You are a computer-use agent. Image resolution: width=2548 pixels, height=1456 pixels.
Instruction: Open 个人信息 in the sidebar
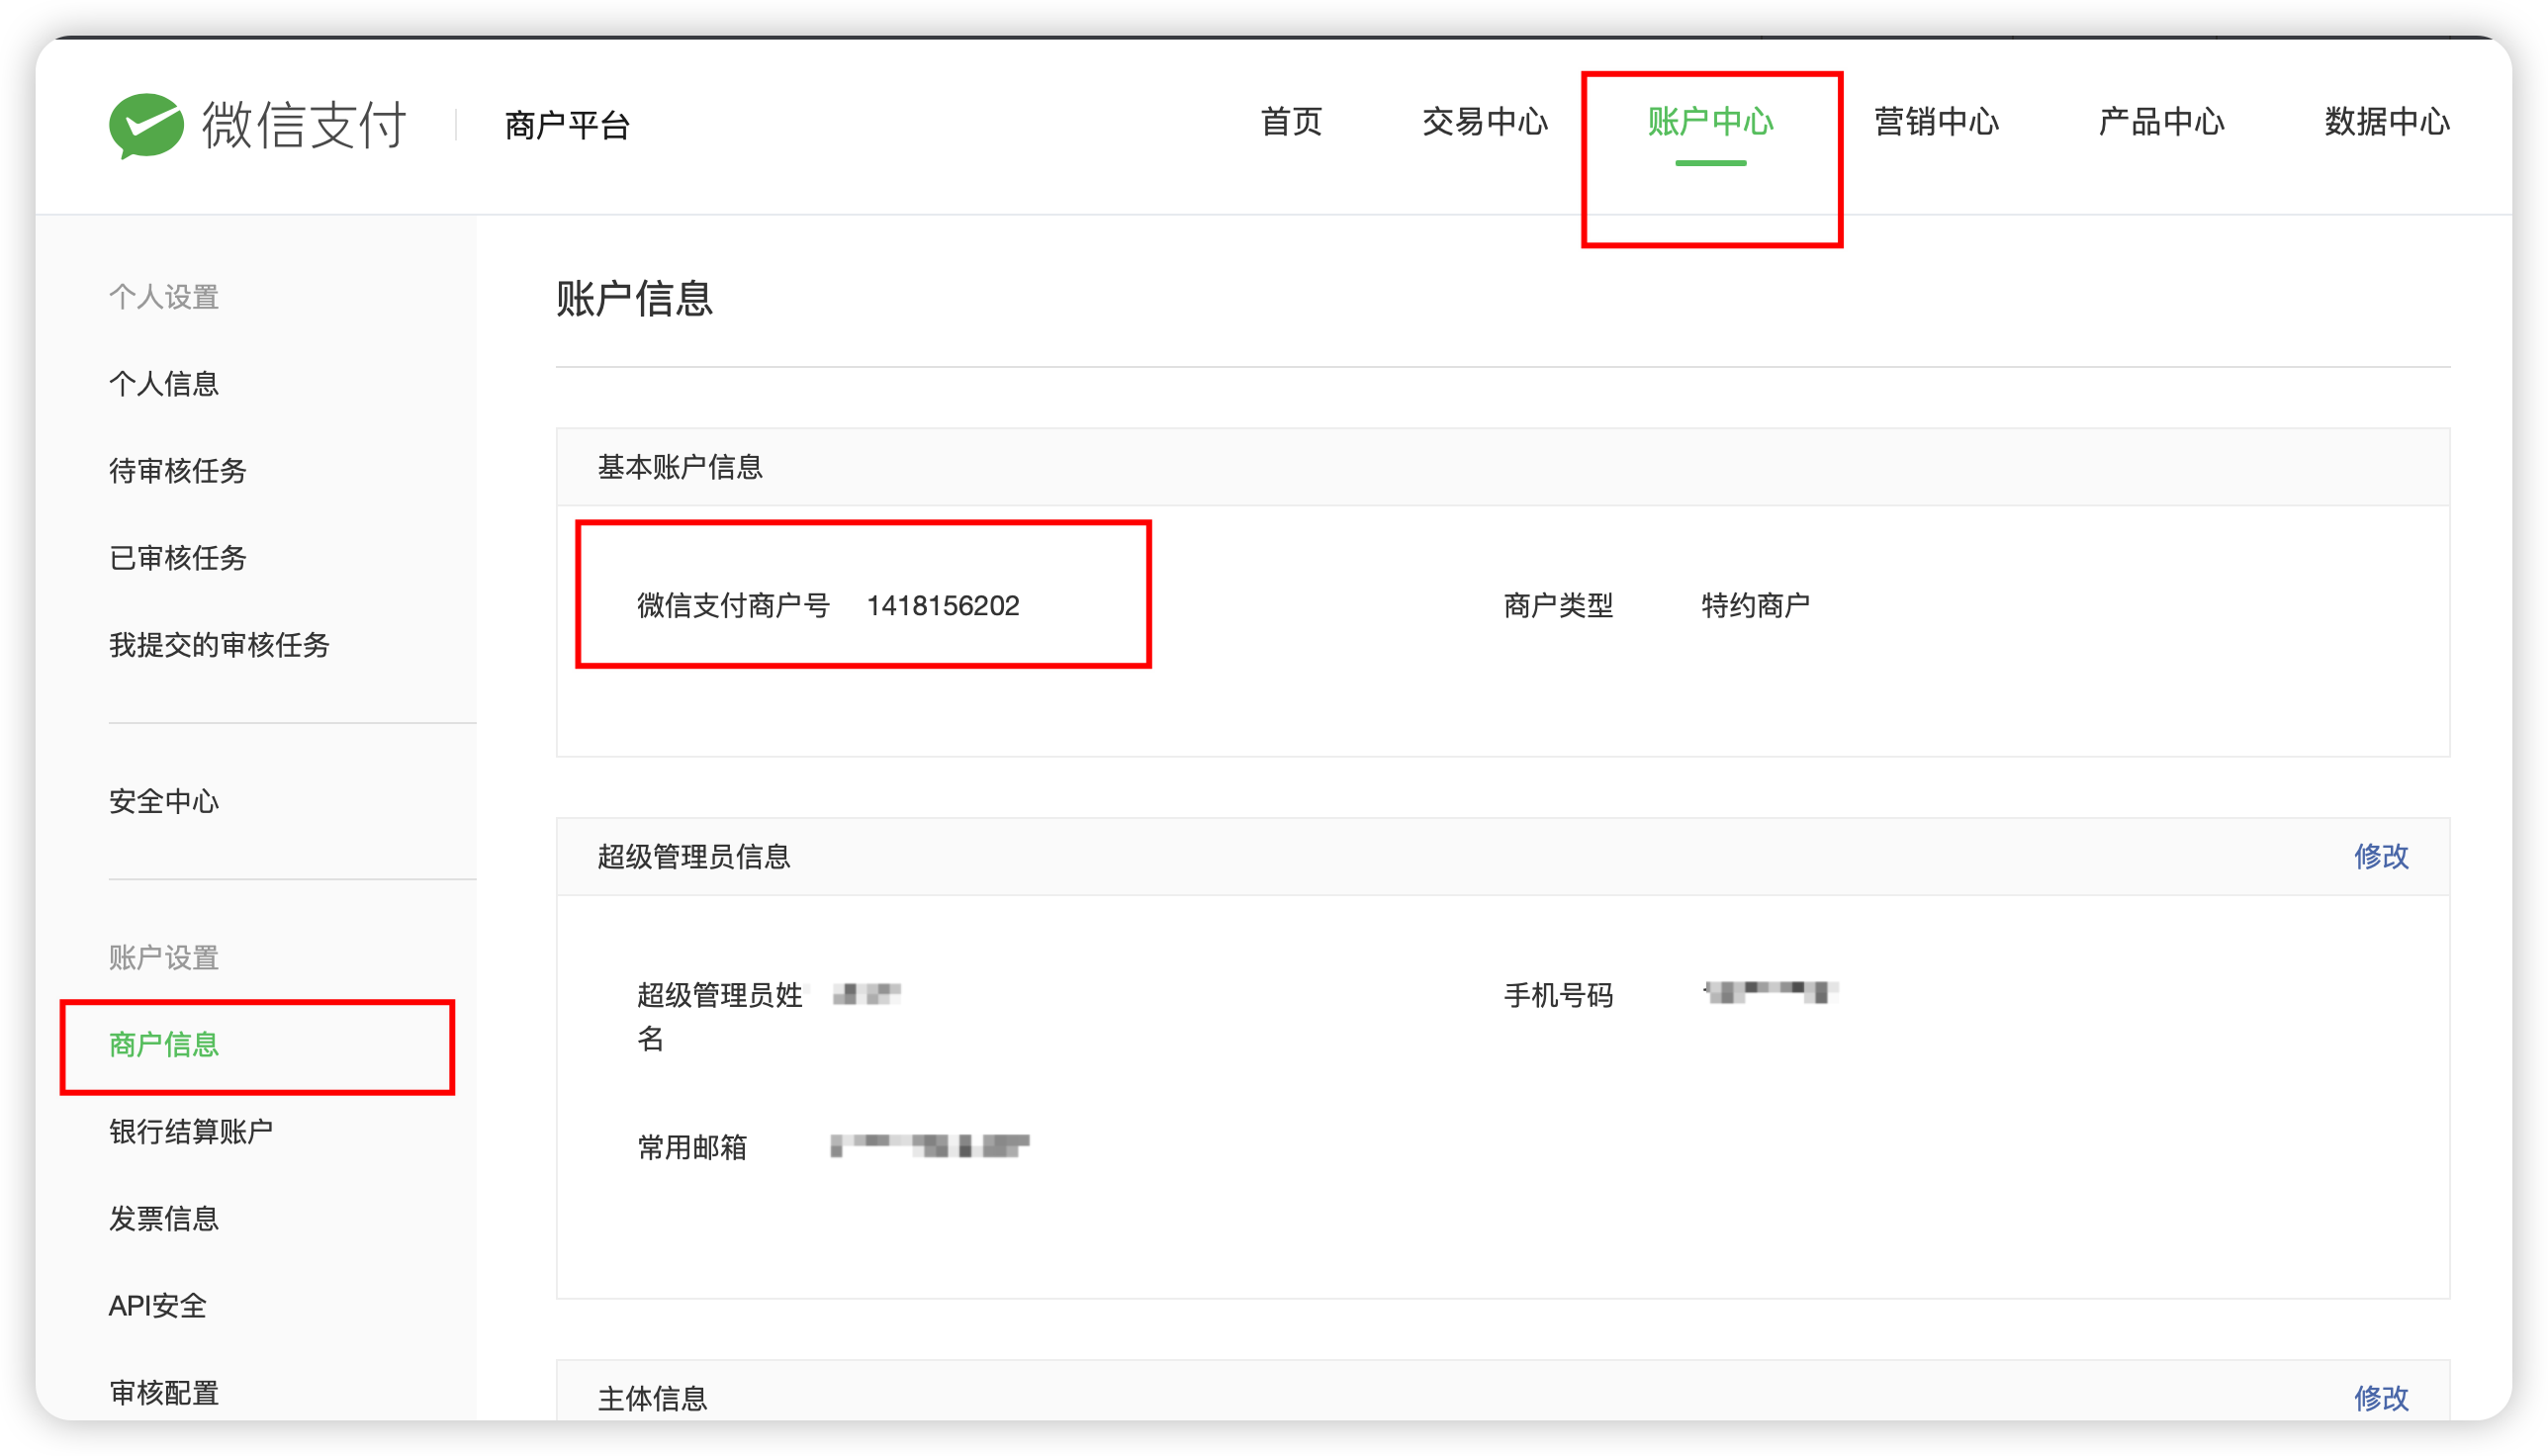(164, 384)
